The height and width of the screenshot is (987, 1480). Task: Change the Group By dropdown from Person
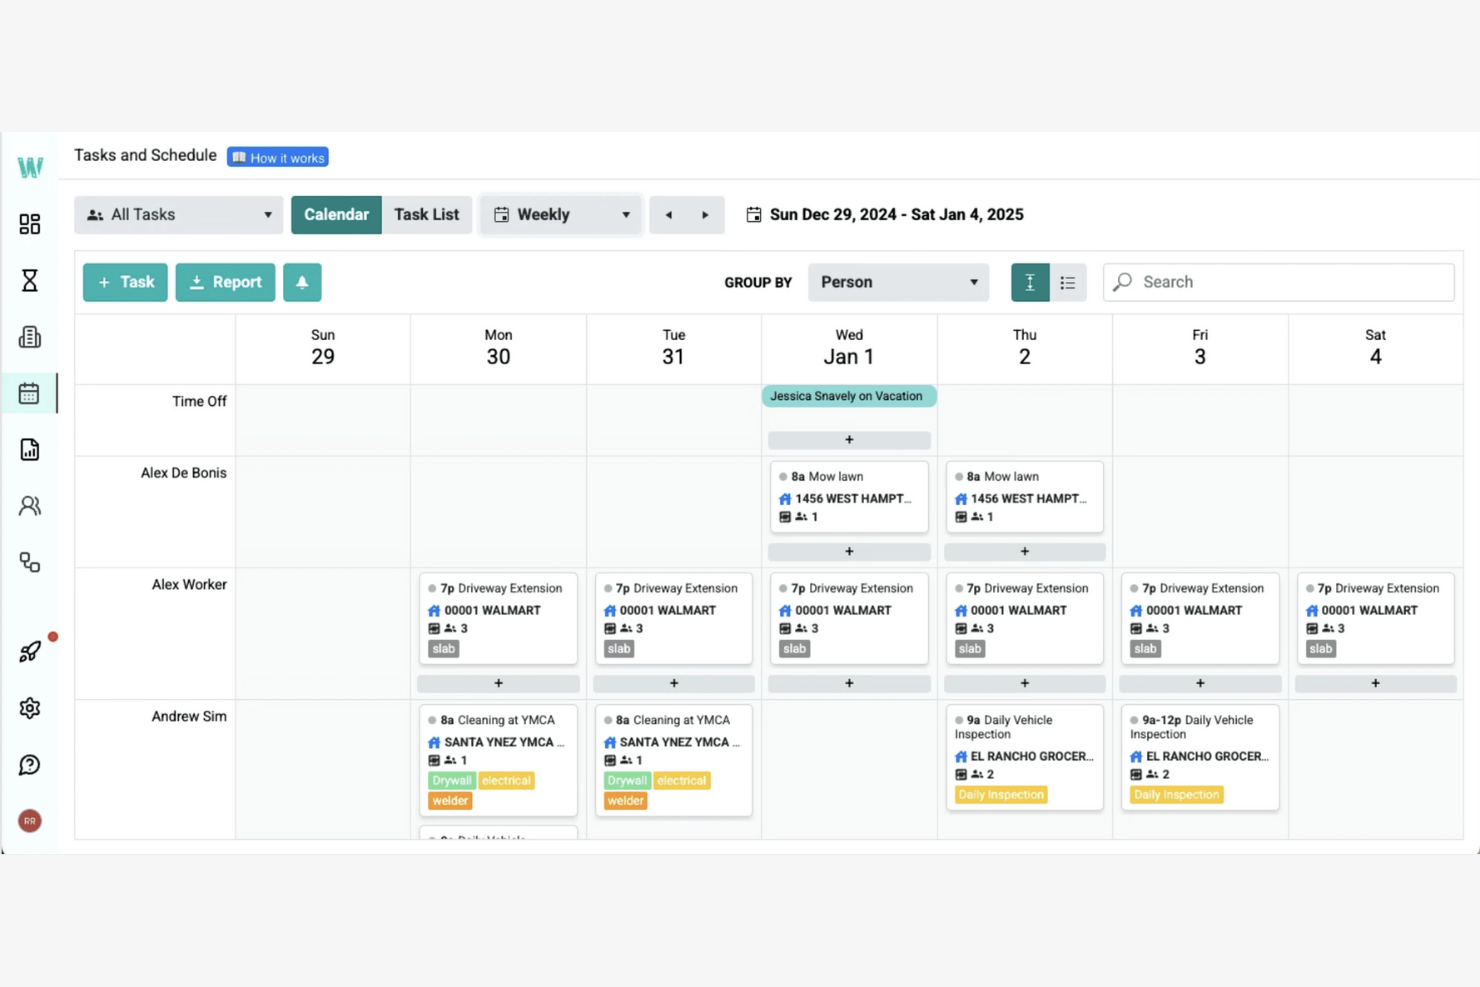click(897, 282)
